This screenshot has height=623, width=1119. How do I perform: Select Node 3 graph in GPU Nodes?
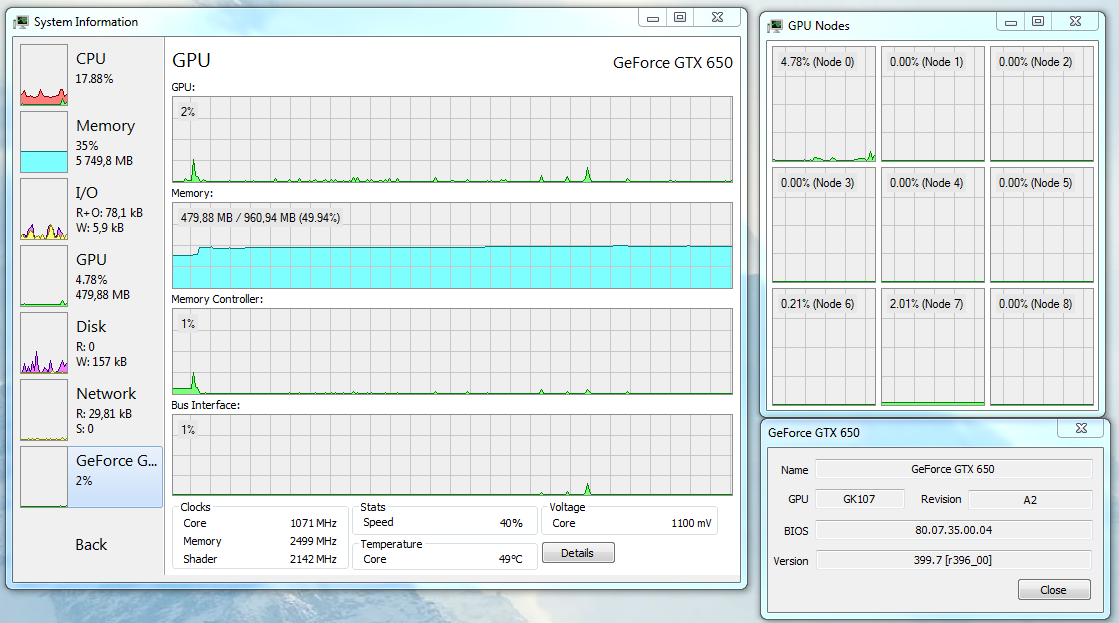point(824,225)
